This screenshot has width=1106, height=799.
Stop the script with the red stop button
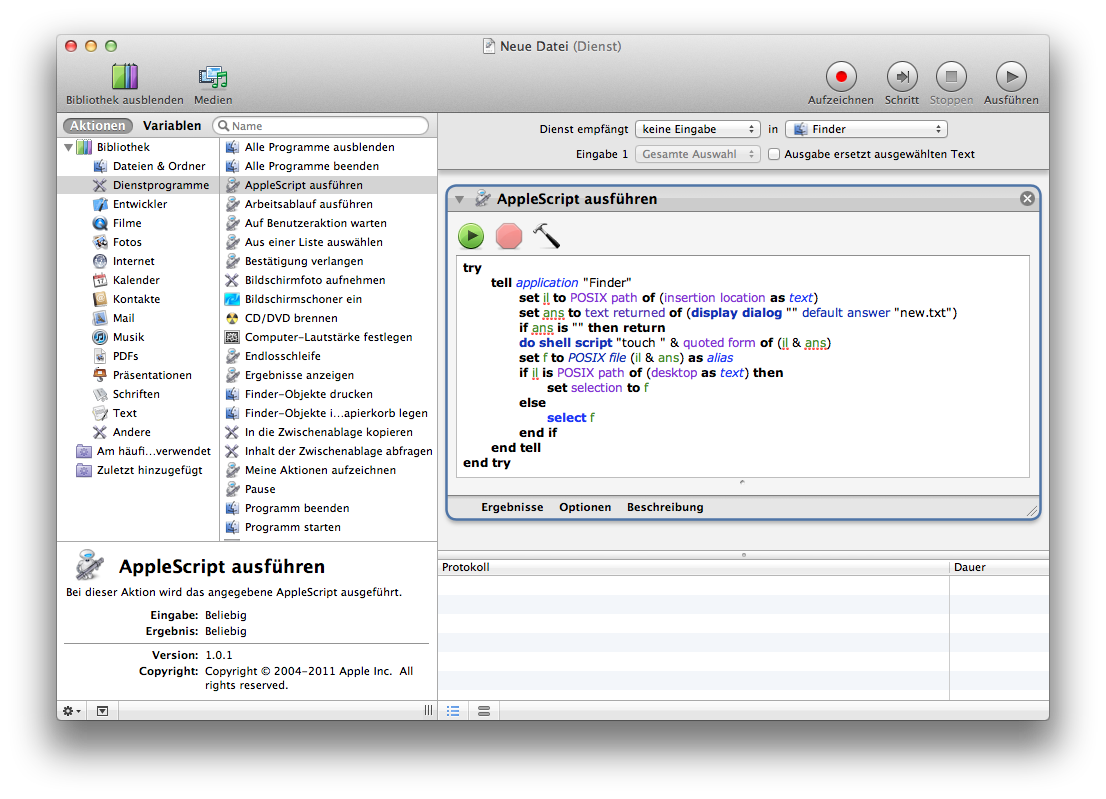pyautogui.click(x=509, y=236)
